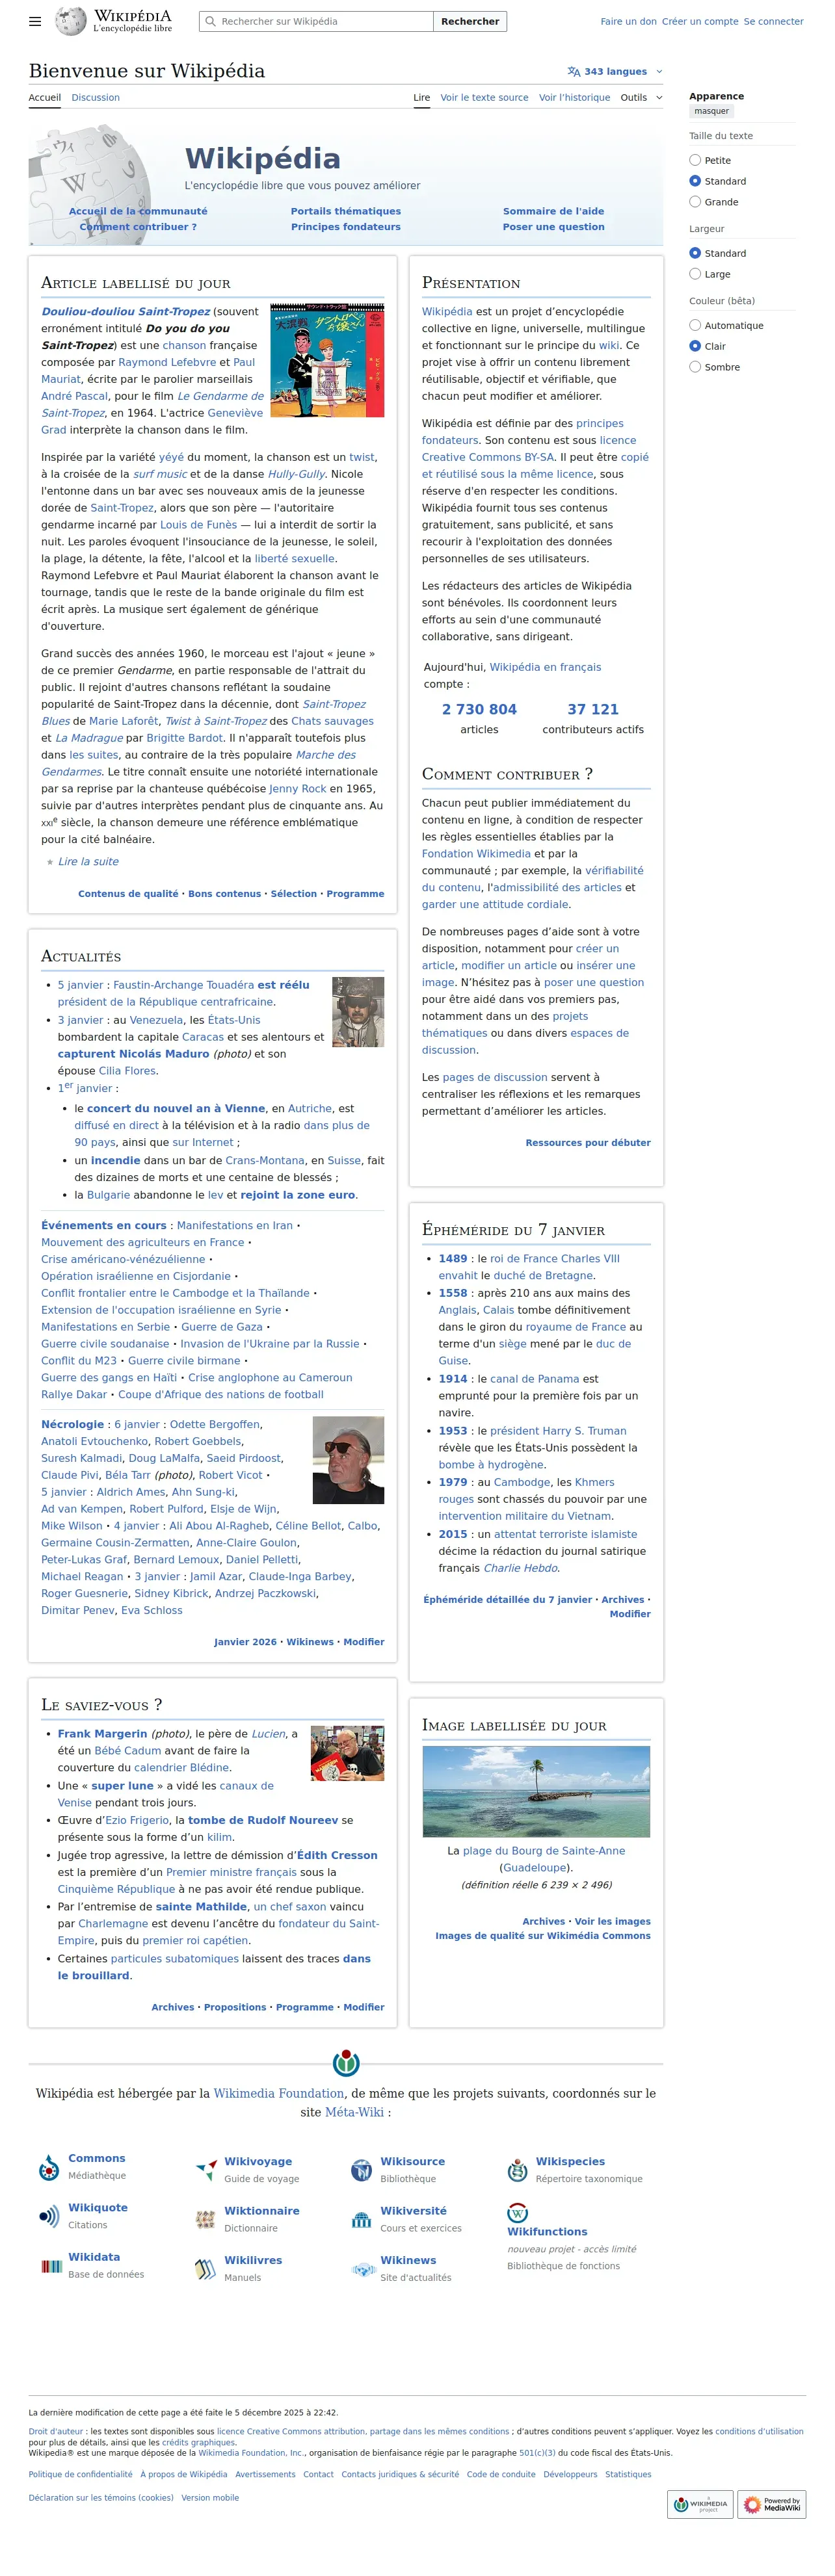Viewport: 835px width, 2576px height.
Task: Click the Wikilivres logo icon
Action: point(205,2269)
